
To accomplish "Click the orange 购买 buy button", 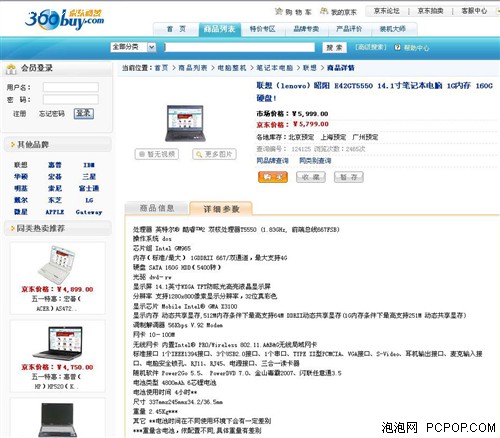I will [273, 177].
